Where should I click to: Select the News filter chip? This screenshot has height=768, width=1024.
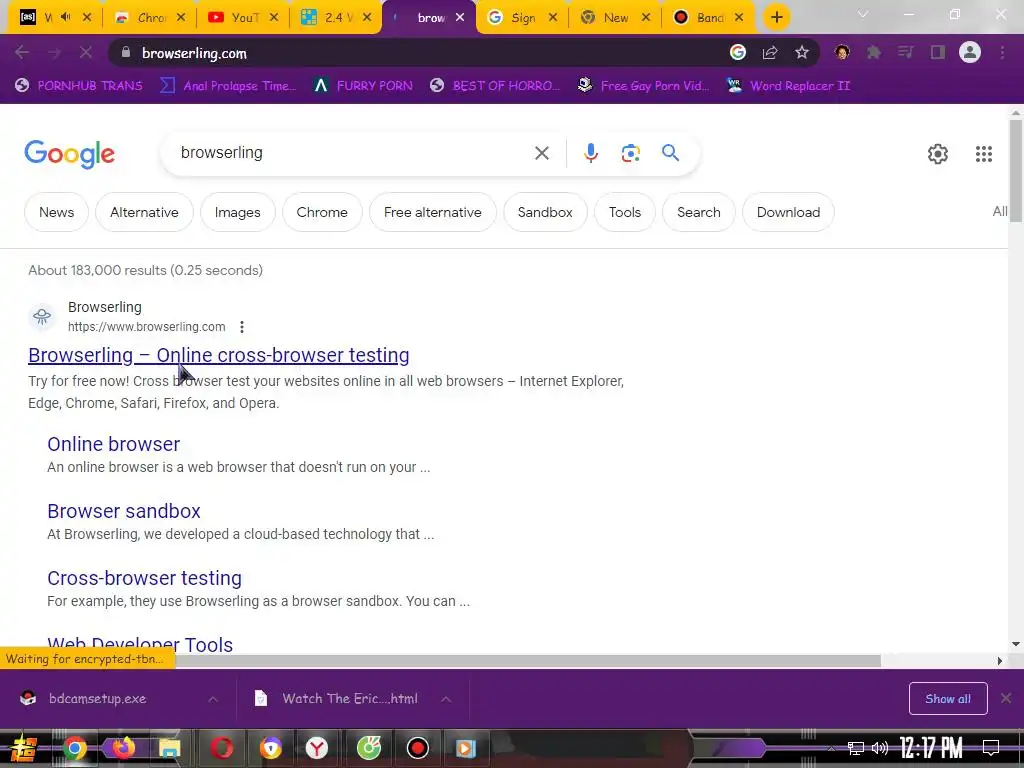click(57, 212)
